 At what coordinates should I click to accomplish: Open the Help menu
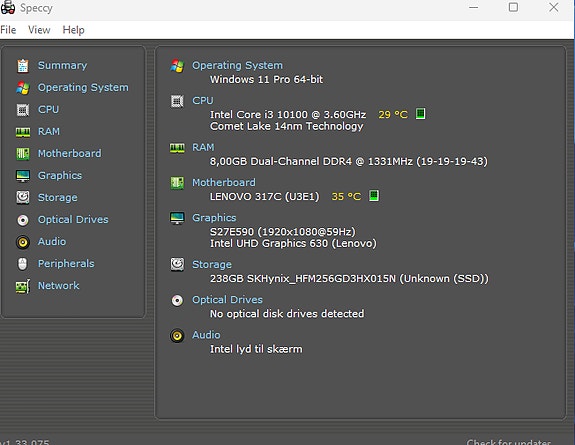point(73,30)
